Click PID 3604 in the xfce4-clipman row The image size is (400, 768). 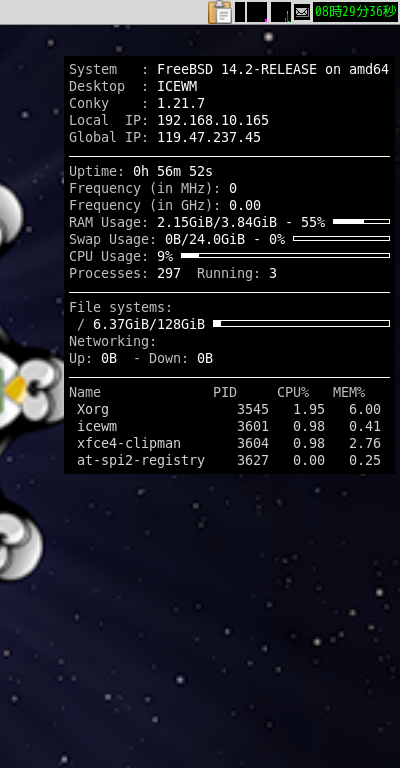click(x=253, y=443)
